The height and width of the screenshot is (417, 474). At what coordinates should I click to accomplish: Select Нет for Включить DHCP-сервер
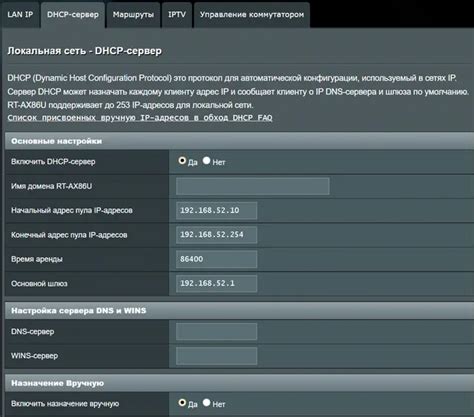coord(207,161)
